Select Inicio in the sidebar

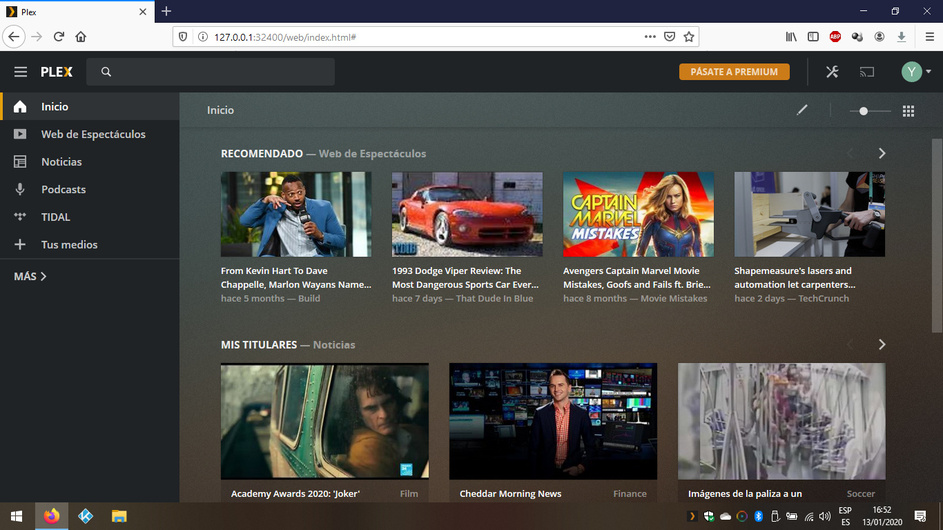tap(90, 106)
